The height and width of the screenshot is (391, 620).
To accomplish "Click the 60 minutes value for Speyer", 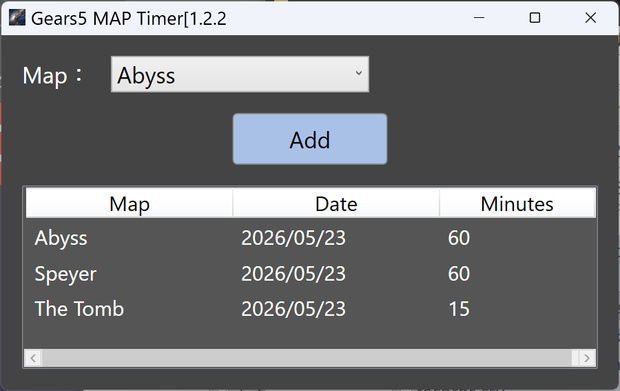I will [x=459, y=274].
